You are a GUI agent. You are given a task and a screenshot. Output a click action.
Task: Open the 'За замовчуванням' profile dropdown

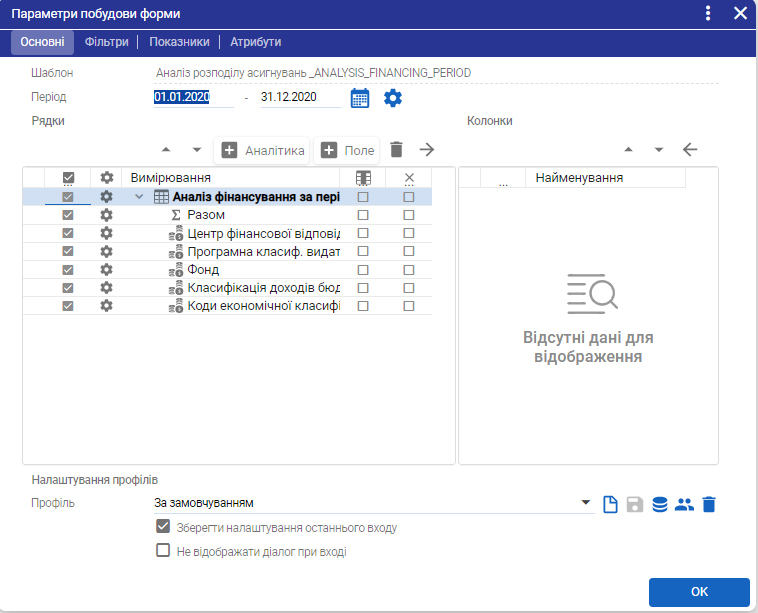pos(585,503)
